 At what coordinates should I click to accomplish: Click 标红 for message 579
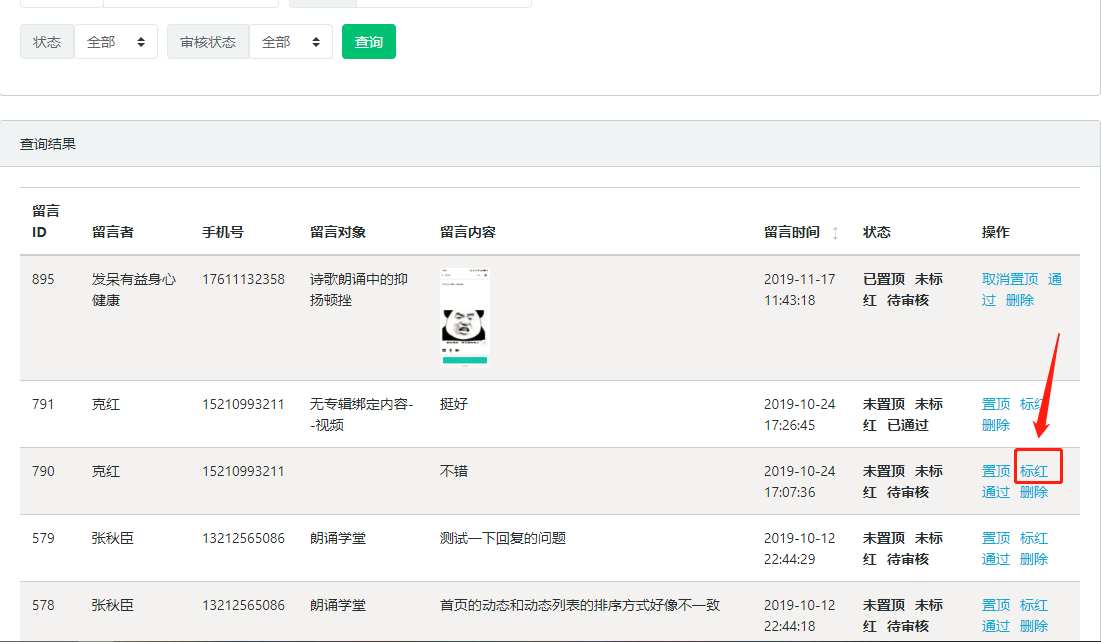[1034, 538]
